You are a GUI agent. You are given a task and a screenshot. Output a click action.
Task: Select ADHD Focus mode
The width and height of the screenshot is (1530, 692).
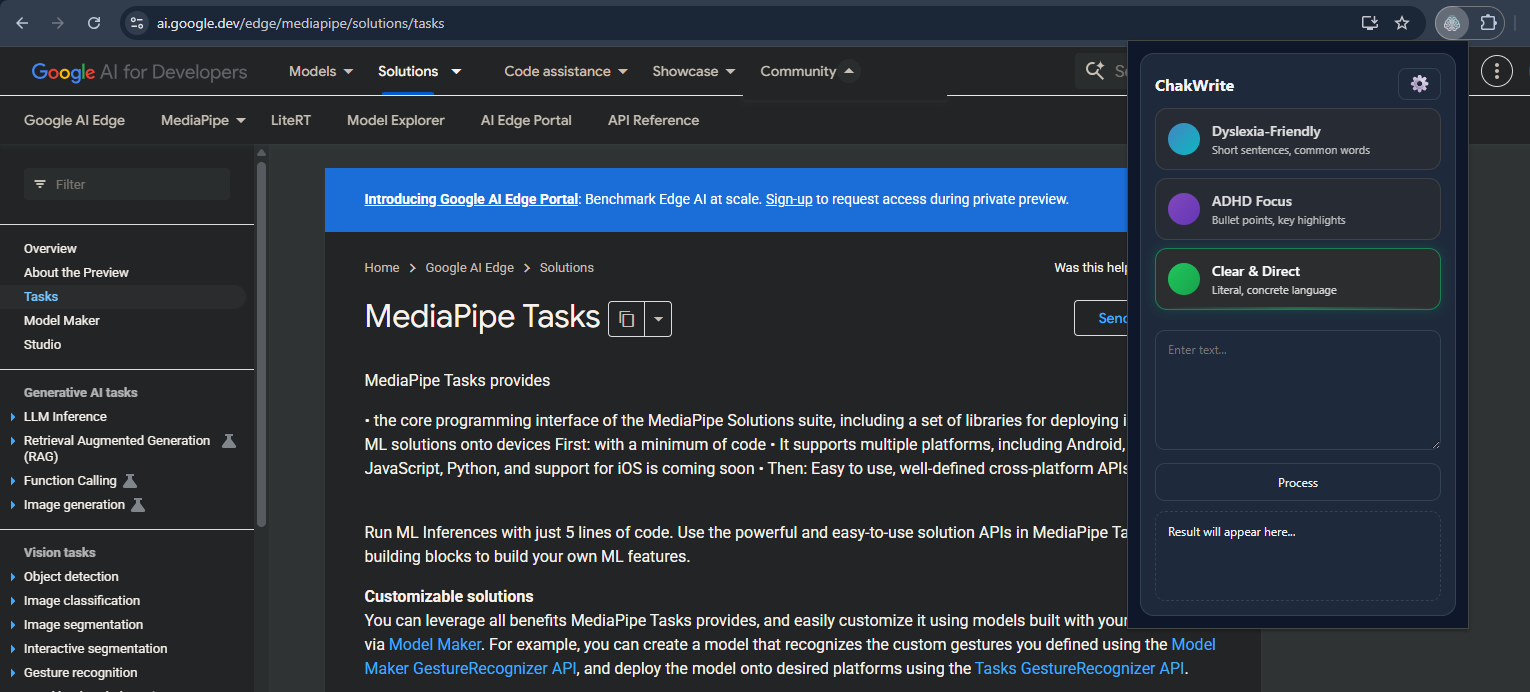[1297, 209]
